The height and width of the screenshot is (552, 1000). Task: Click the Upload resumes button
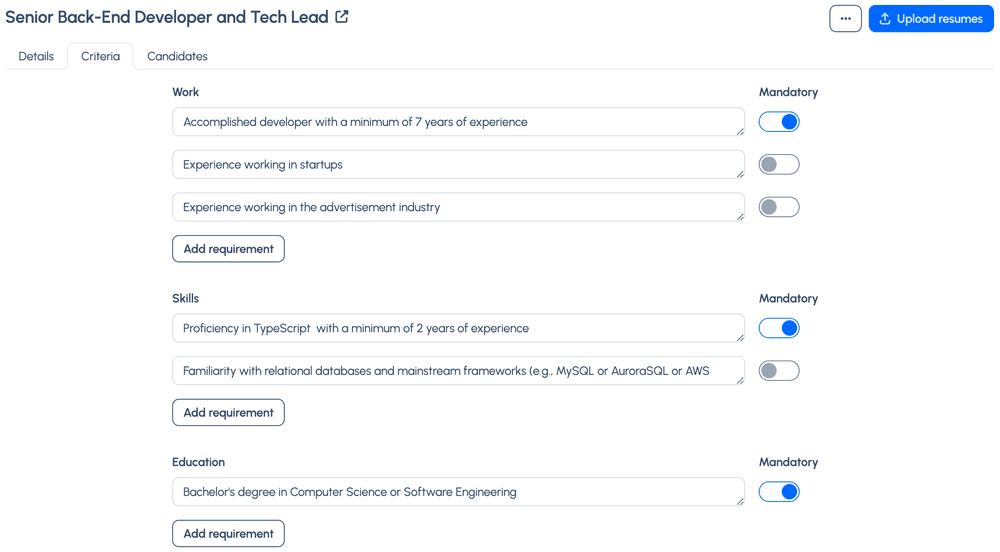[x=930, y=18]
